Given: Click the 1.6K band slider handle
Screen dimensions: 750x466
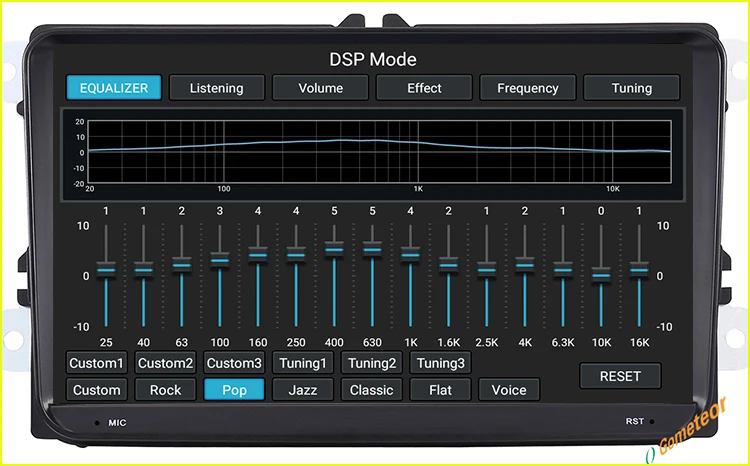Looking at the screenshot, I should [x=449, y=266].
